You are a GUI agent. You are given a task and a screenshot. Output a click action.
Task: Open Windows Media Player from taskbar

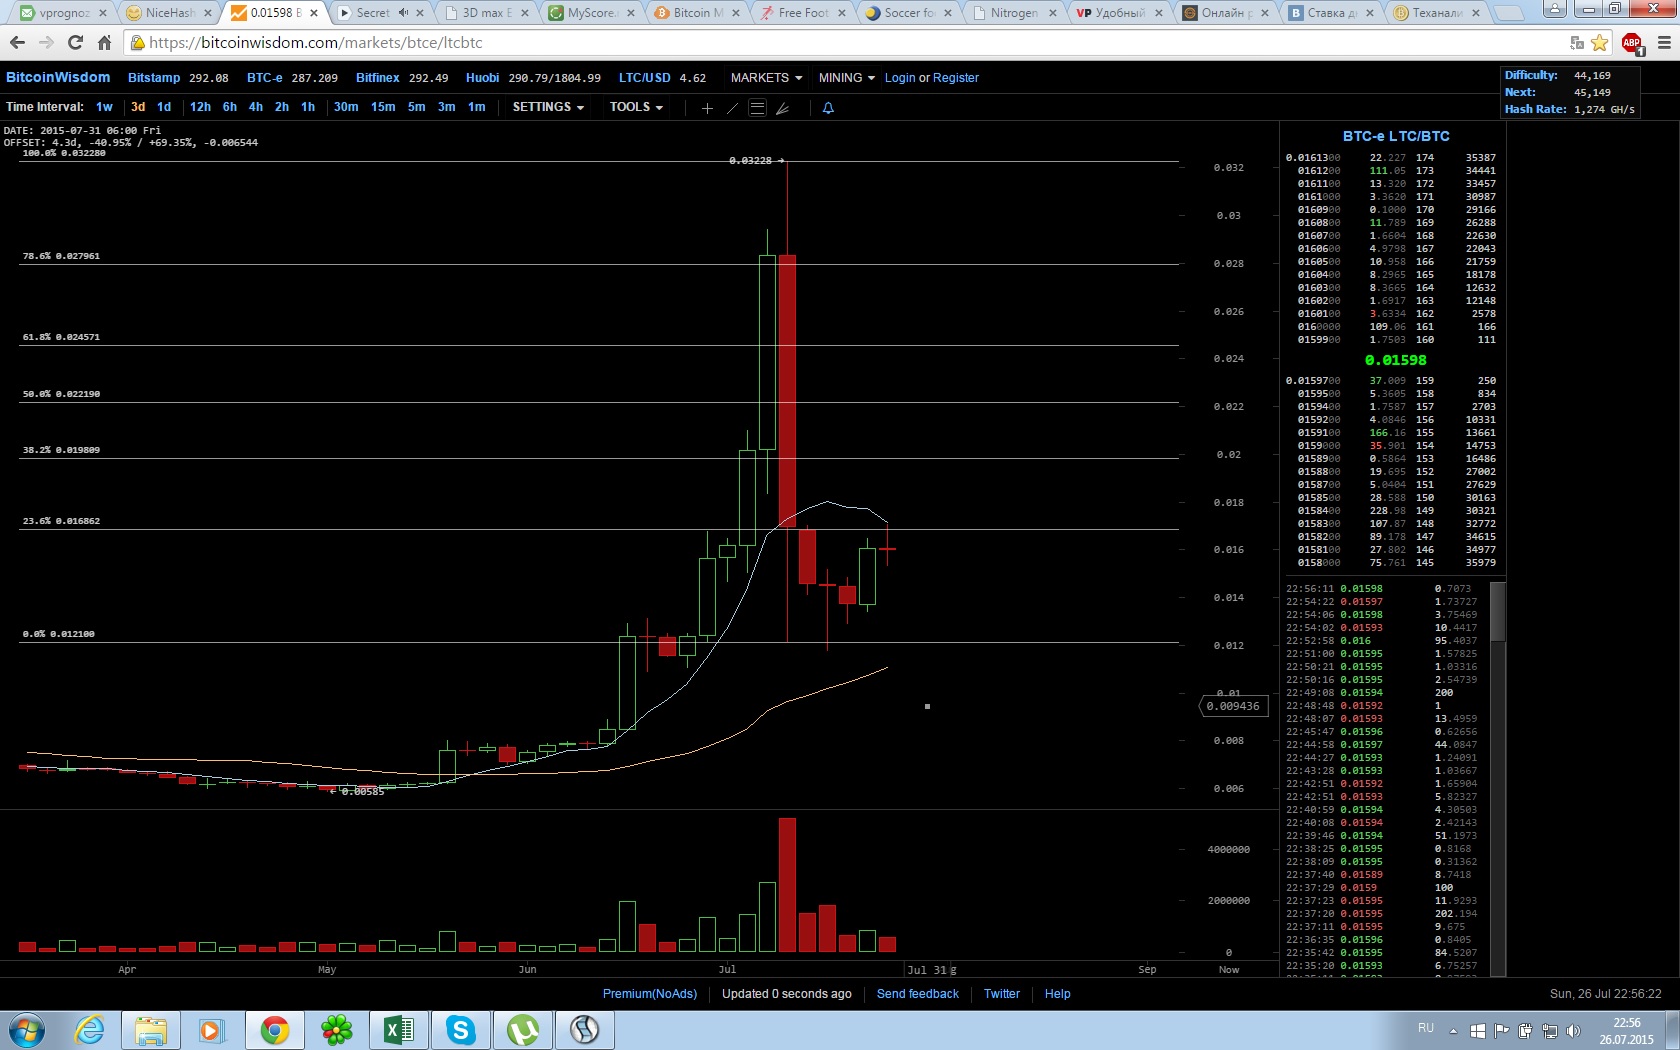pyautogui.click(x=211, y=1030)
